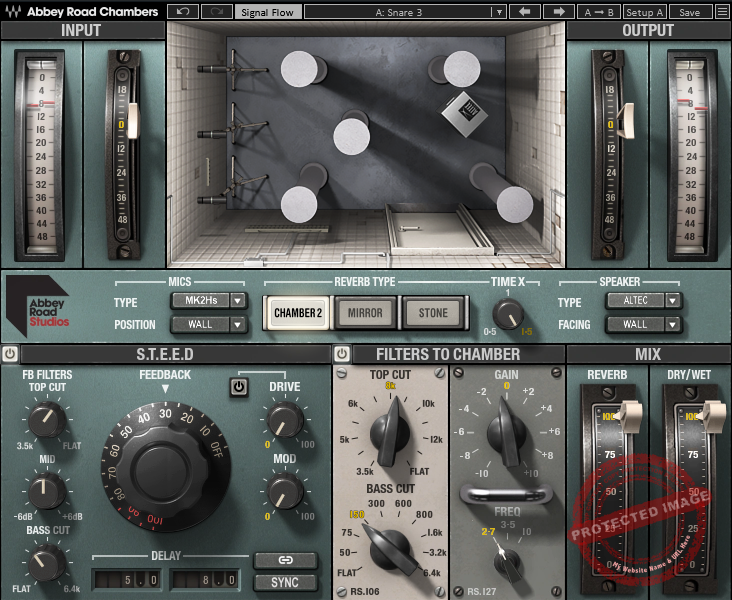This screenshot has height=600, width=732.
Task: Click the RS.127 Gain knob
Action: (x=507, y=433)
